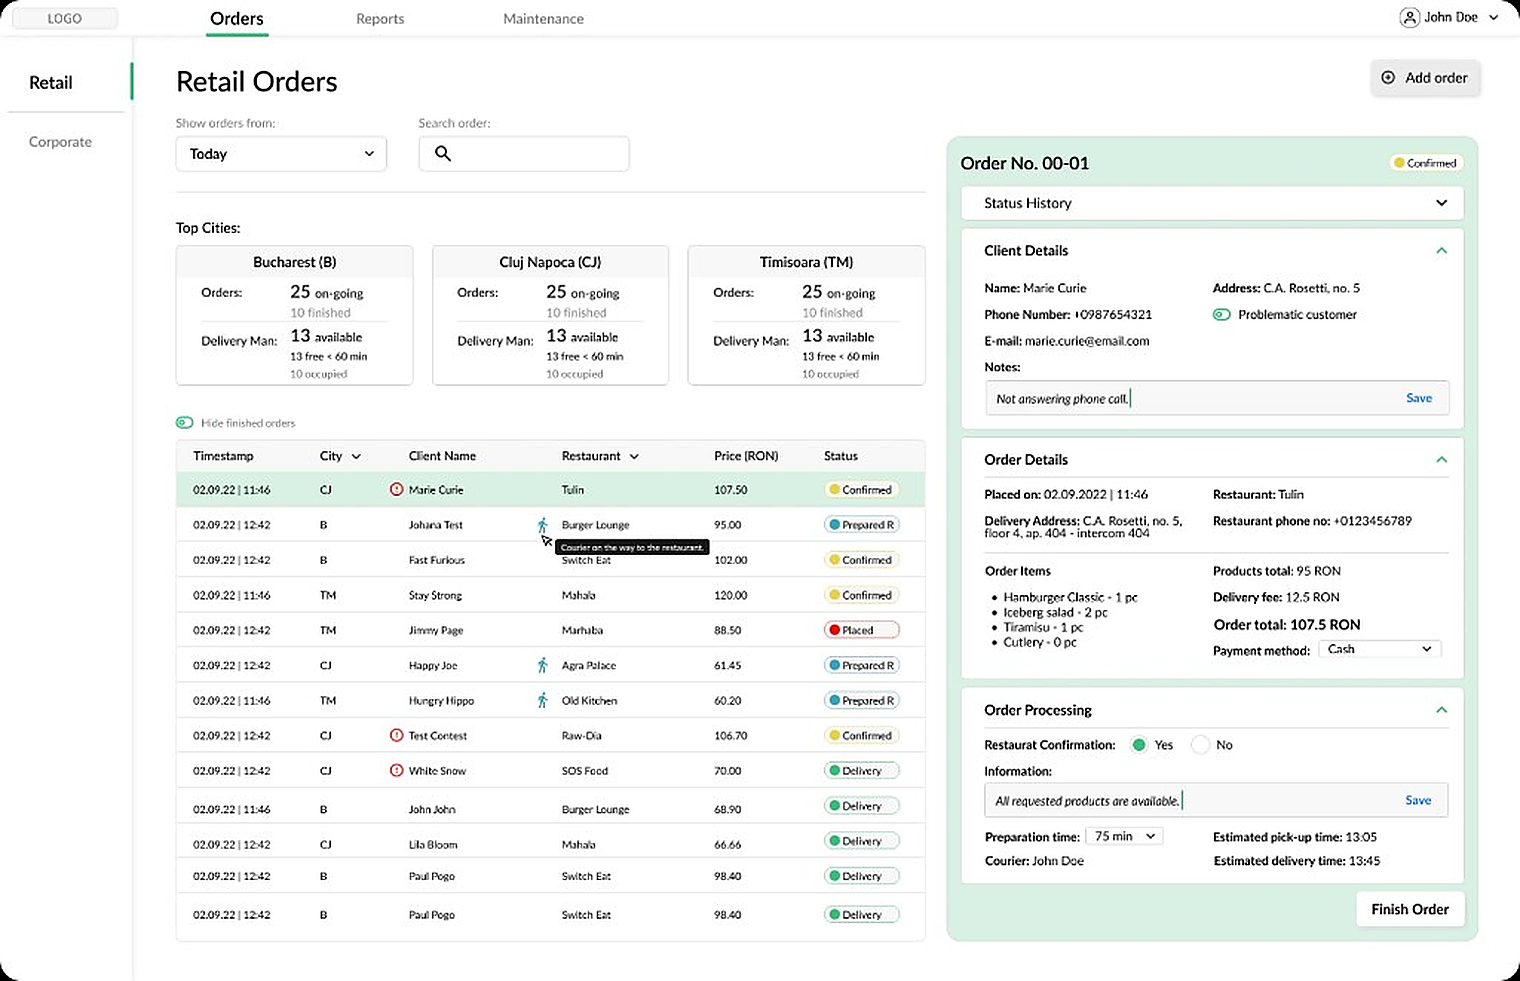The width and height of the screenshot is (1520, 981).
Task: Expand the Status History section
Action: (1212, 203)
